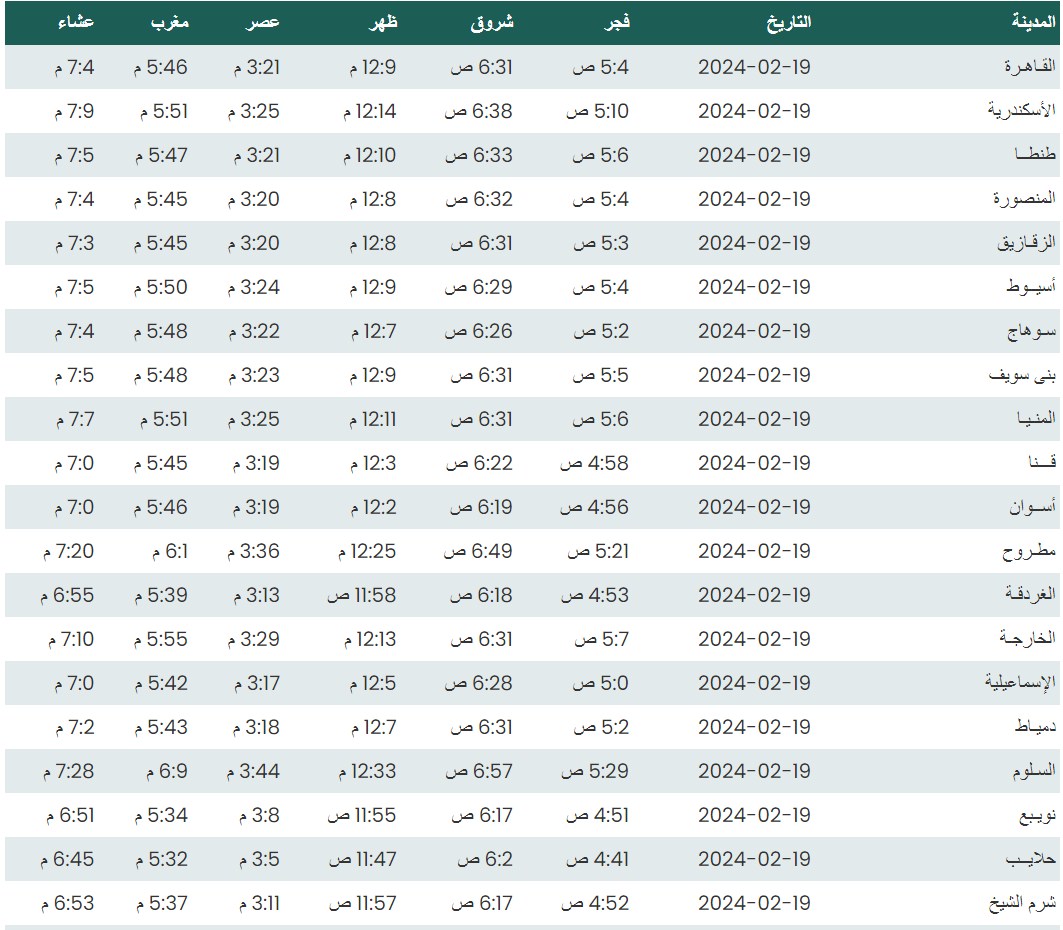The height and width of the screenshot is (930, 1063).
Task: Click the التاريخ column header
Action: (788, 23)
